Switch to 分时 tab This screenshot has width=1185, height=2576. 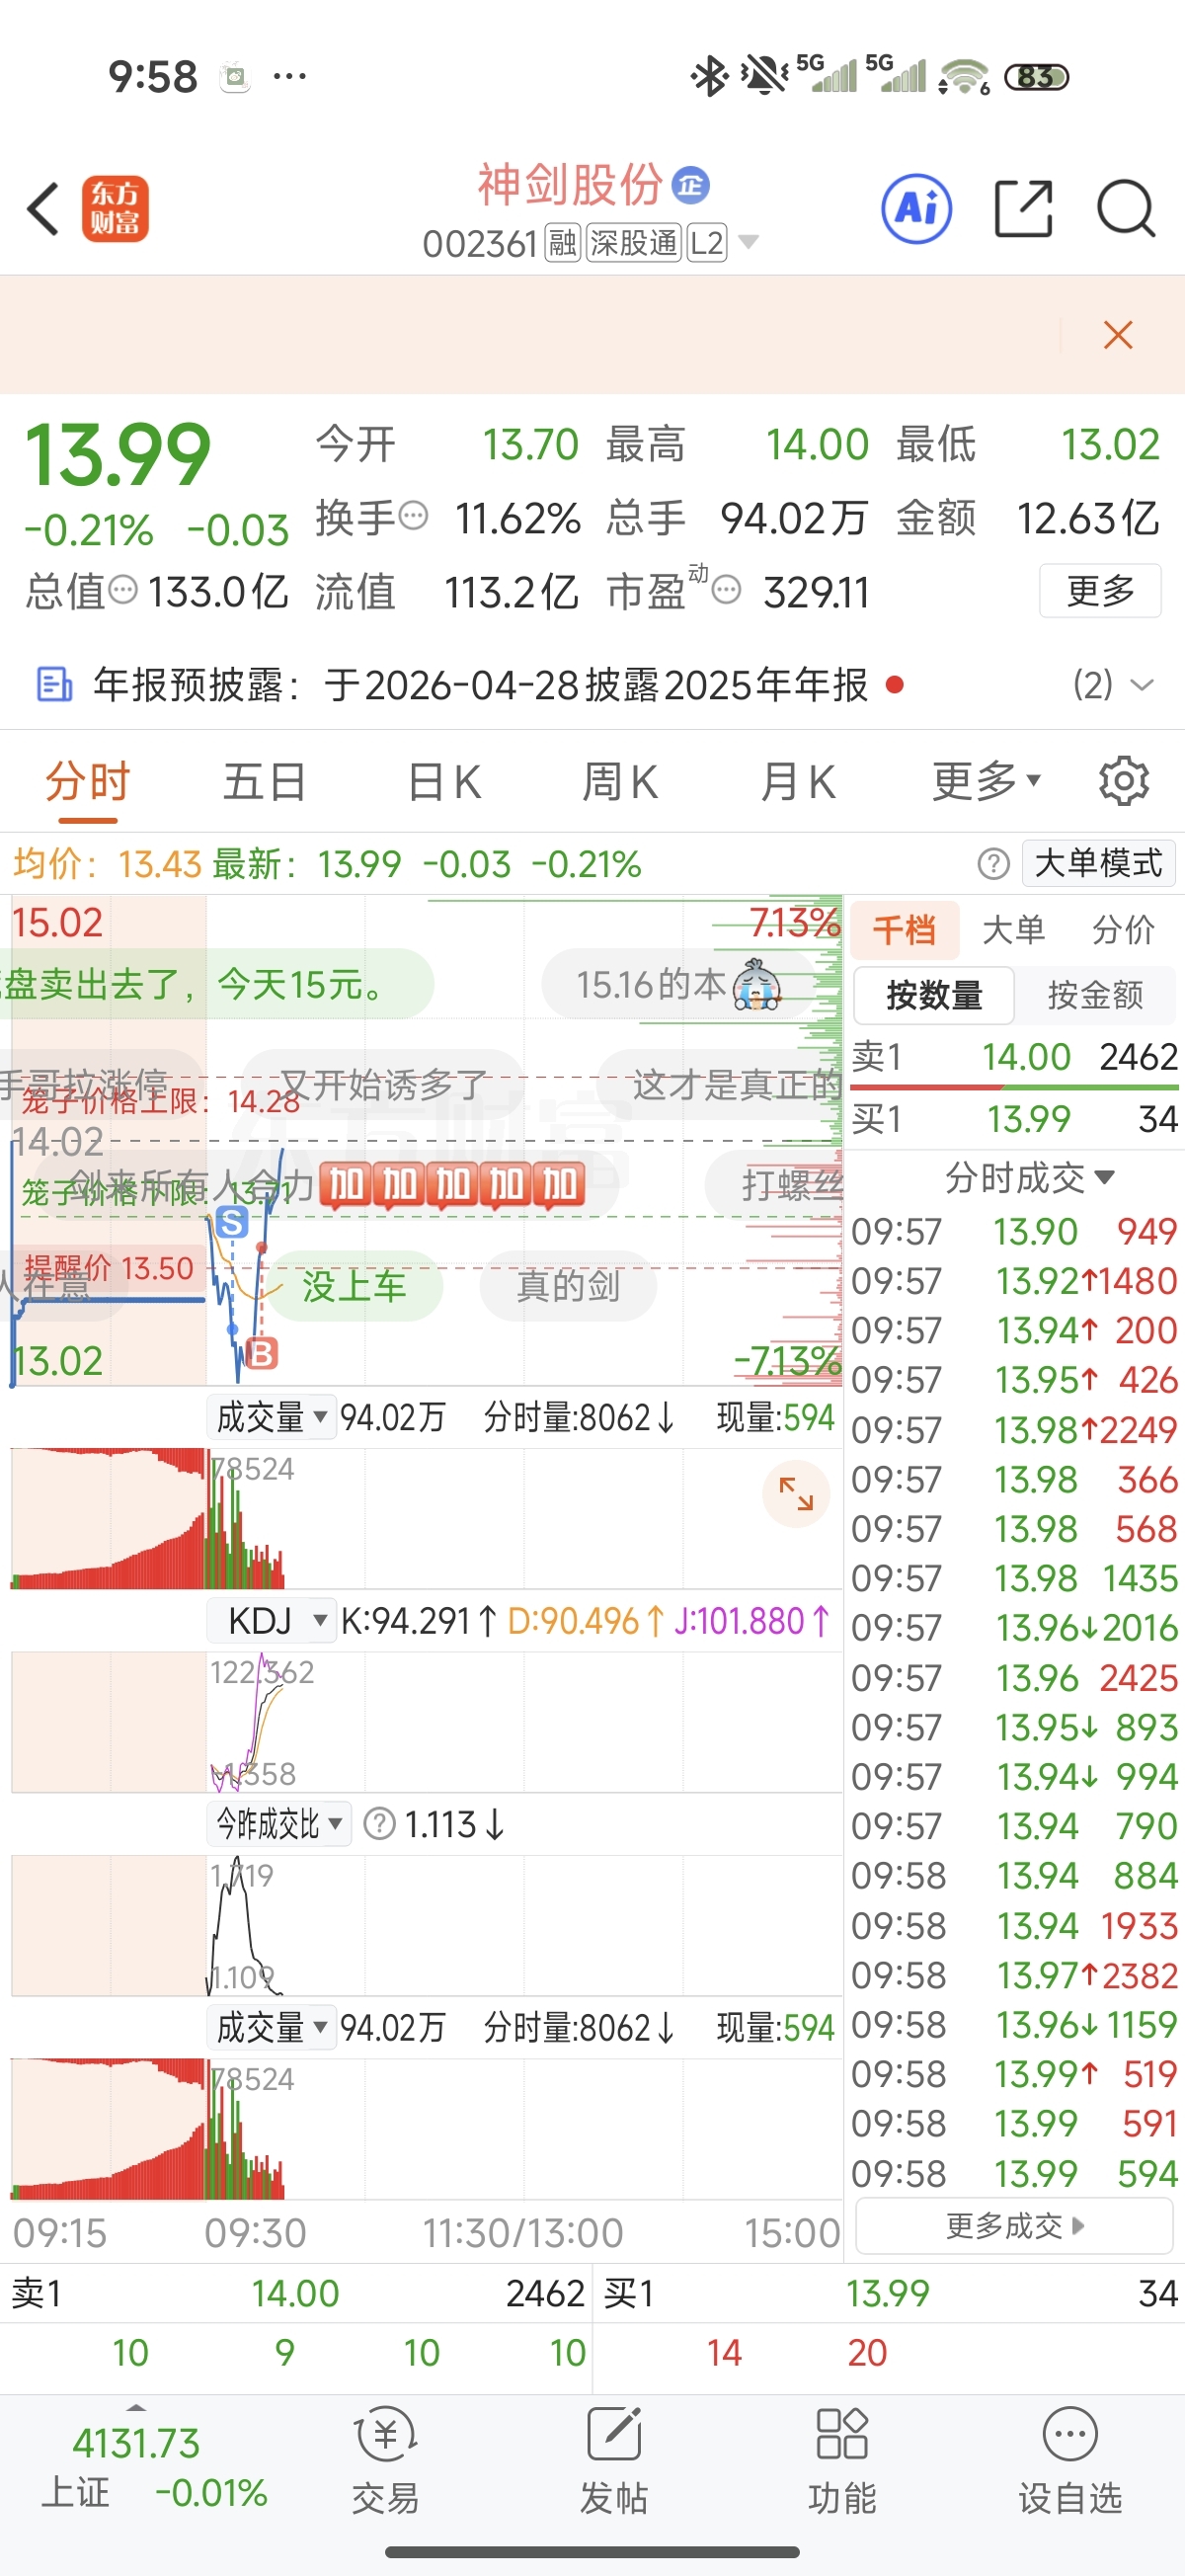(88, 781)
